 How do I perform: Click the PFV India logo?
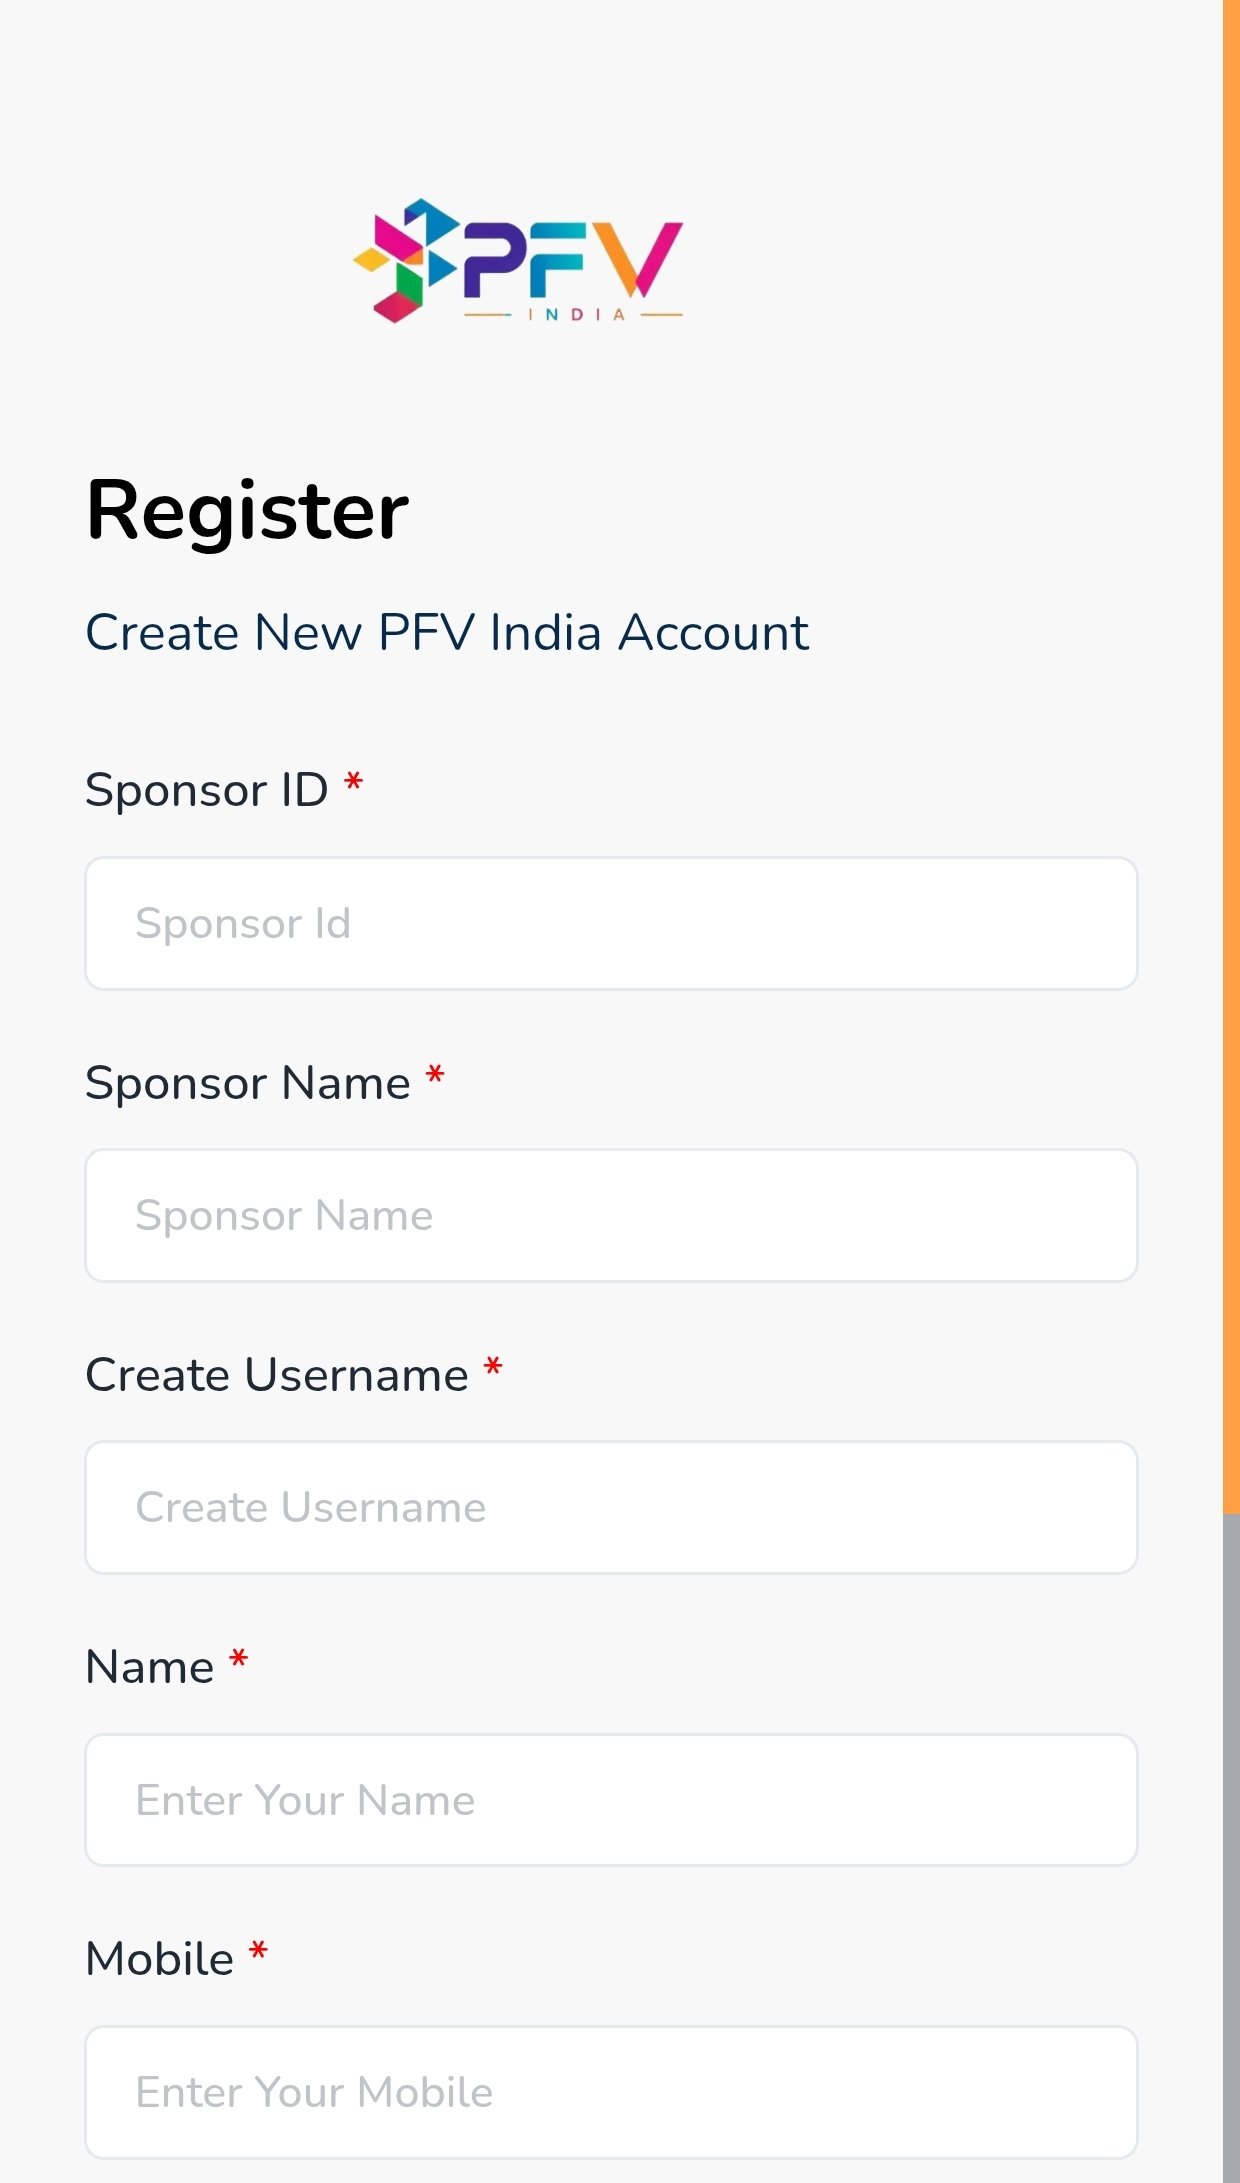click(x=518, y=261)
